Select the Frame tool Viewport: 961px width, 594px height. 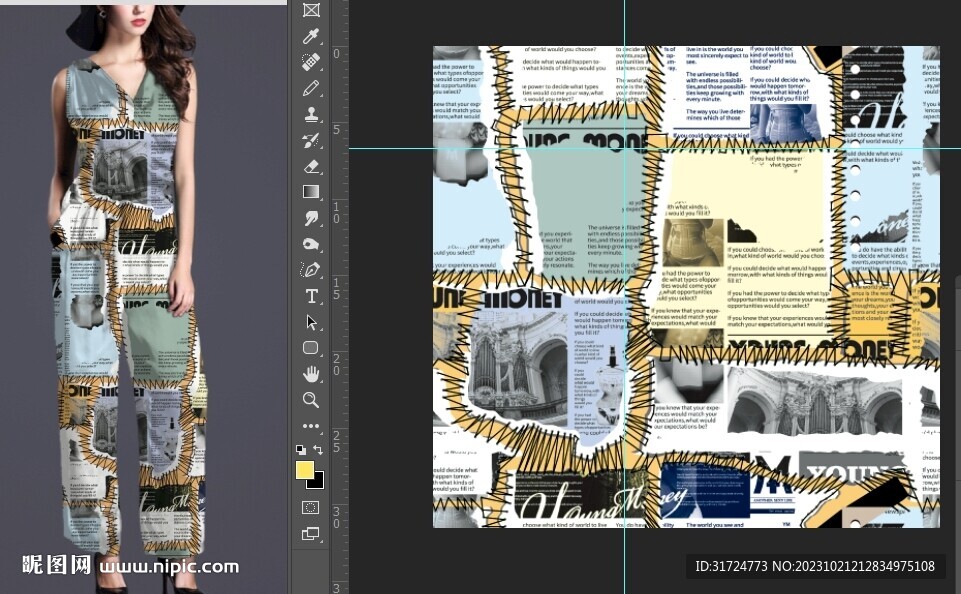pos(311,10)
